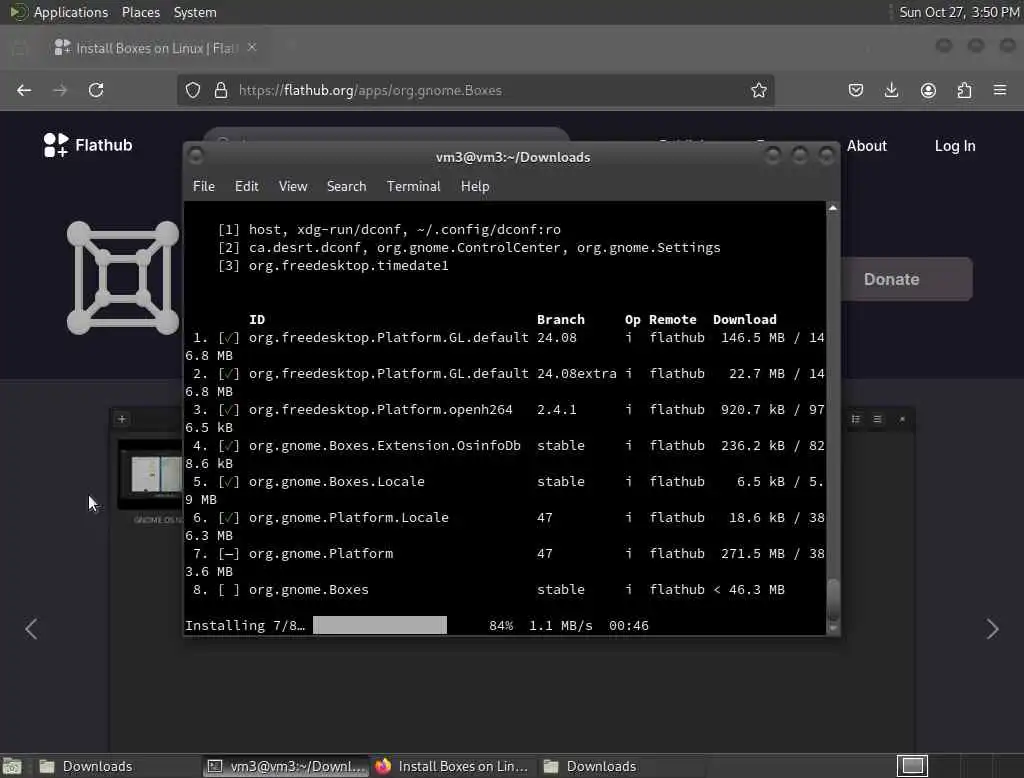Image resolution: width=1024 pixels, height=778 pixels.
Task: Open Firefox downloads panel
Action: click(891, 90)
